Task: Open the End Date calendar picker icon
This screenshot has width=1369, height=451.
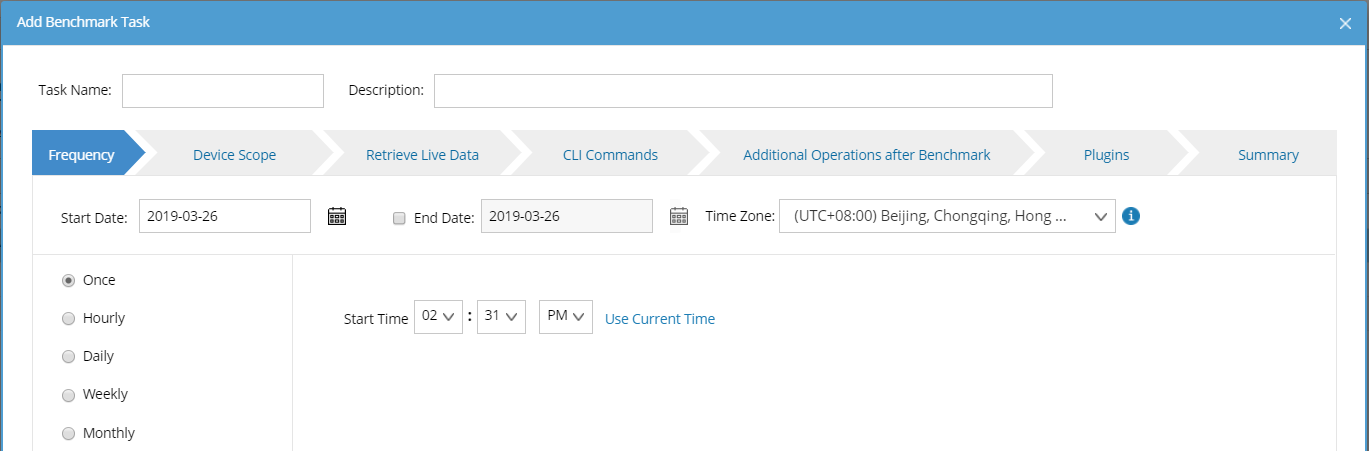Action: (x=679, y=216)
